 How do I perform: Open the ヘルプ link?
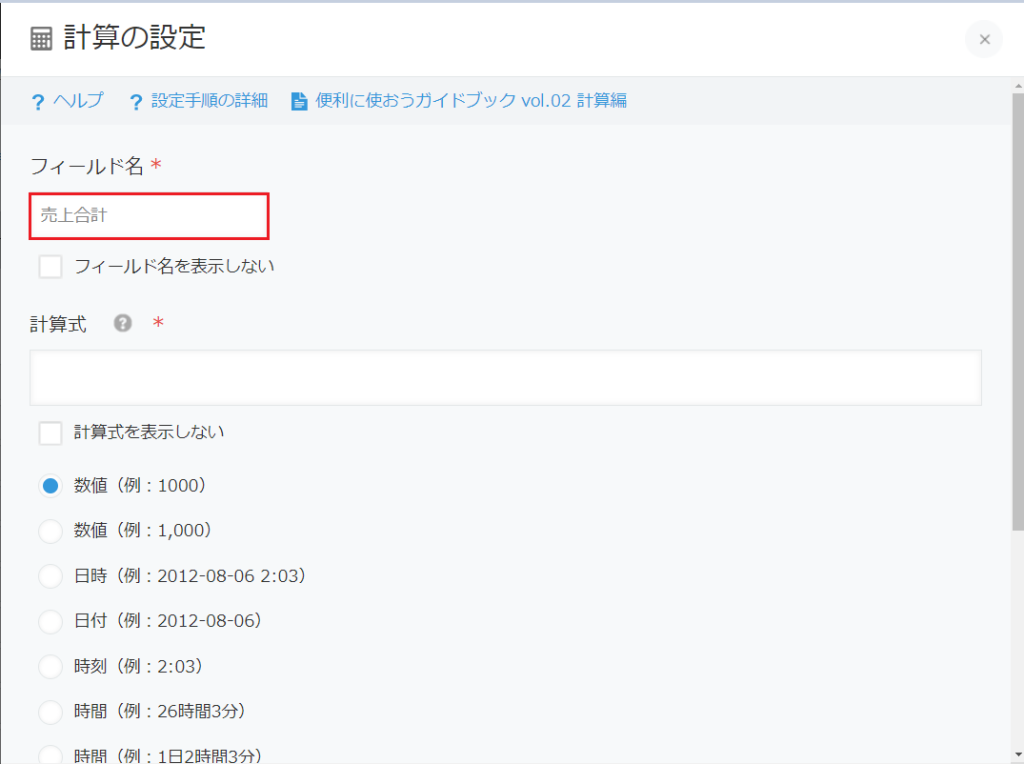(78, 101)
